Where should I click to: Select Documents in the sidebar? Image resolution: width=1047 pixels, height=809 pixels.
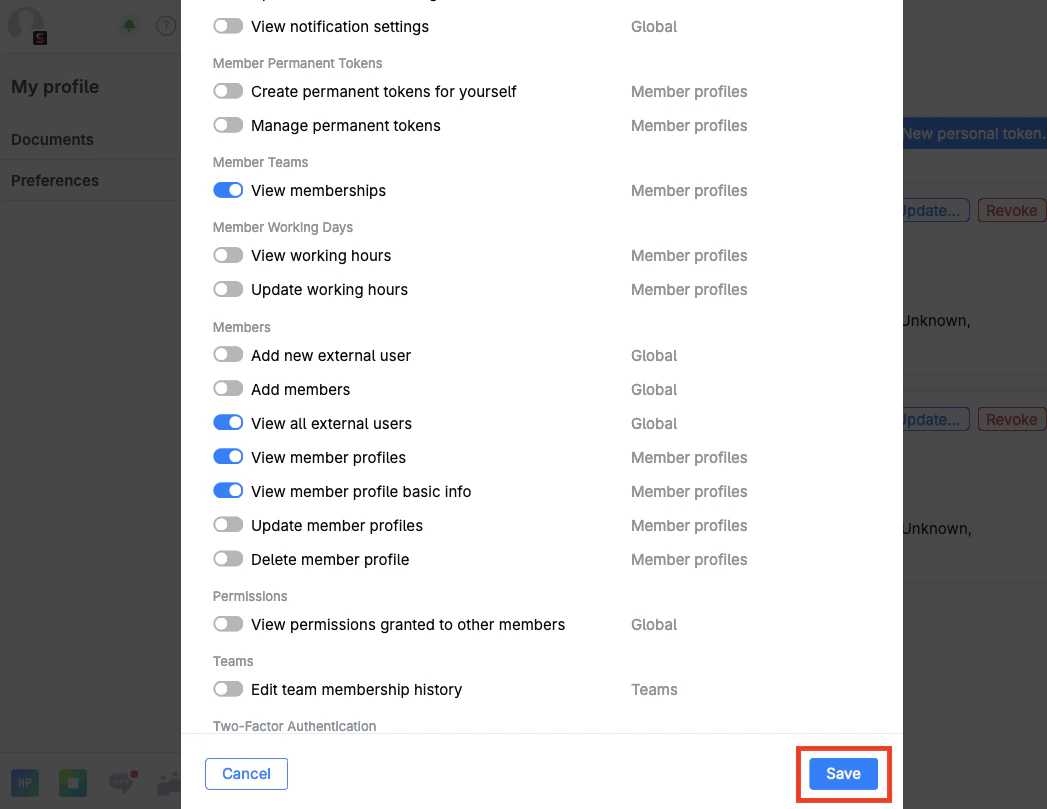(x=51, y=139)
